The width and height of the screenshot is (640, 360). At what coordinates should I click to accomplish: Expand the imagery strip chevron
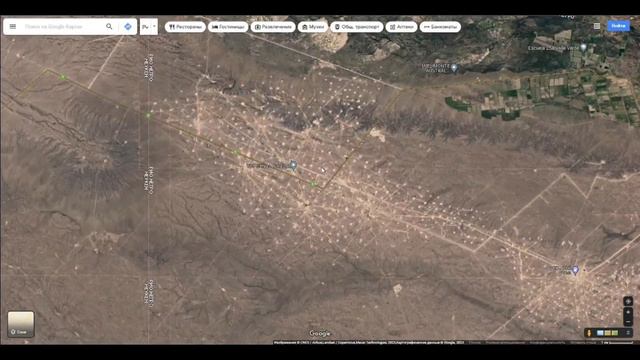click(x=628, y=333)
